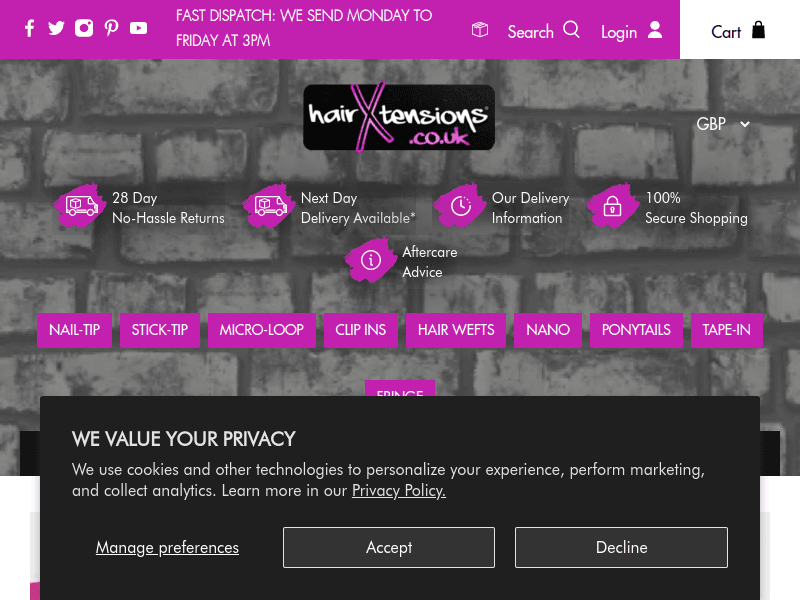The height and width of the screenshot is (600, 800).
Task: Open the Manage preferences link
Action: point(167,547)
